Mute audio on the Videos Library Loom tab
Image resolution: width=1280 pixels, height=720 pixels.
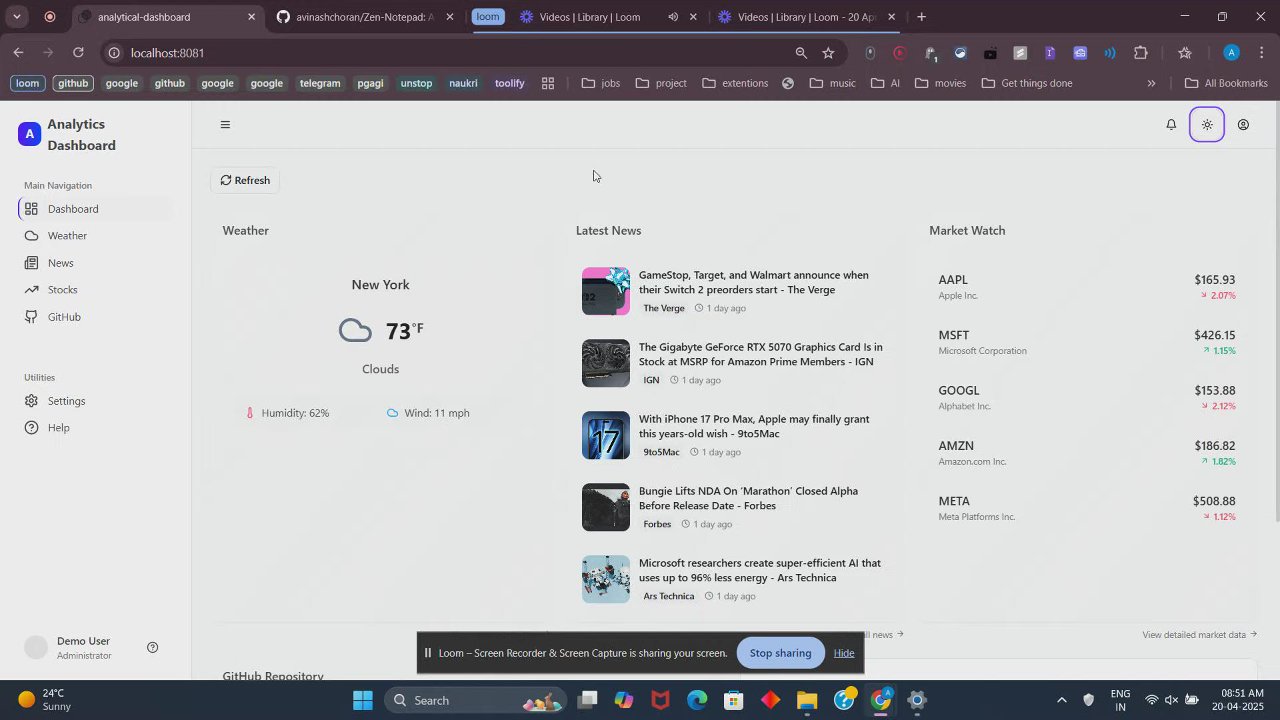click(x=673, y=17)
